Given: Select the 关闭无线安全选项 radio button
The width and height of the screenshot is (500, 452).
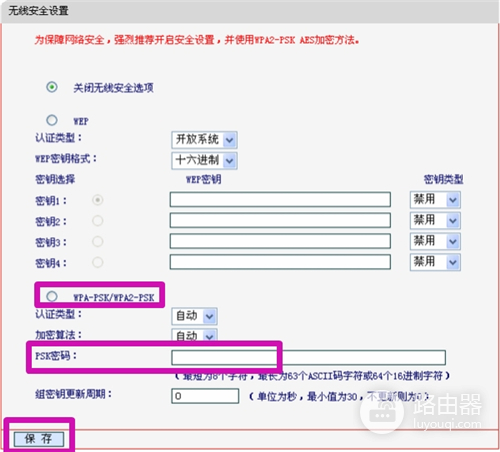Looking at the screenshot, I should [52, 87].
